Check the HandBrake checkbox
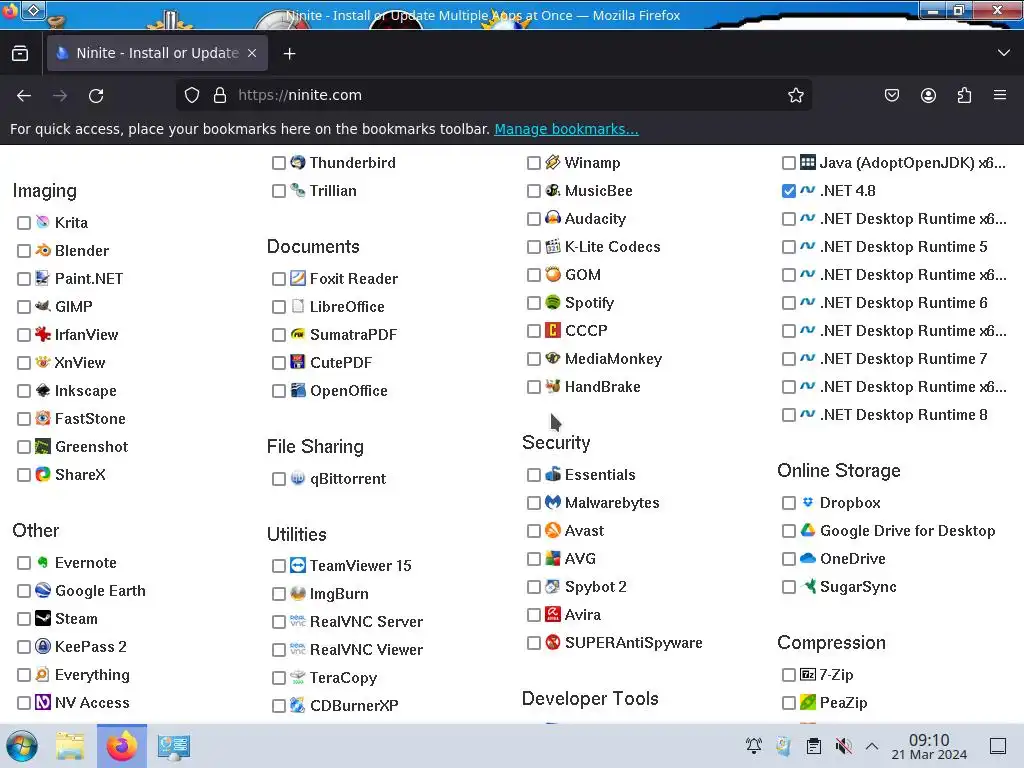1024x768 pixels. tap(534, 387)
